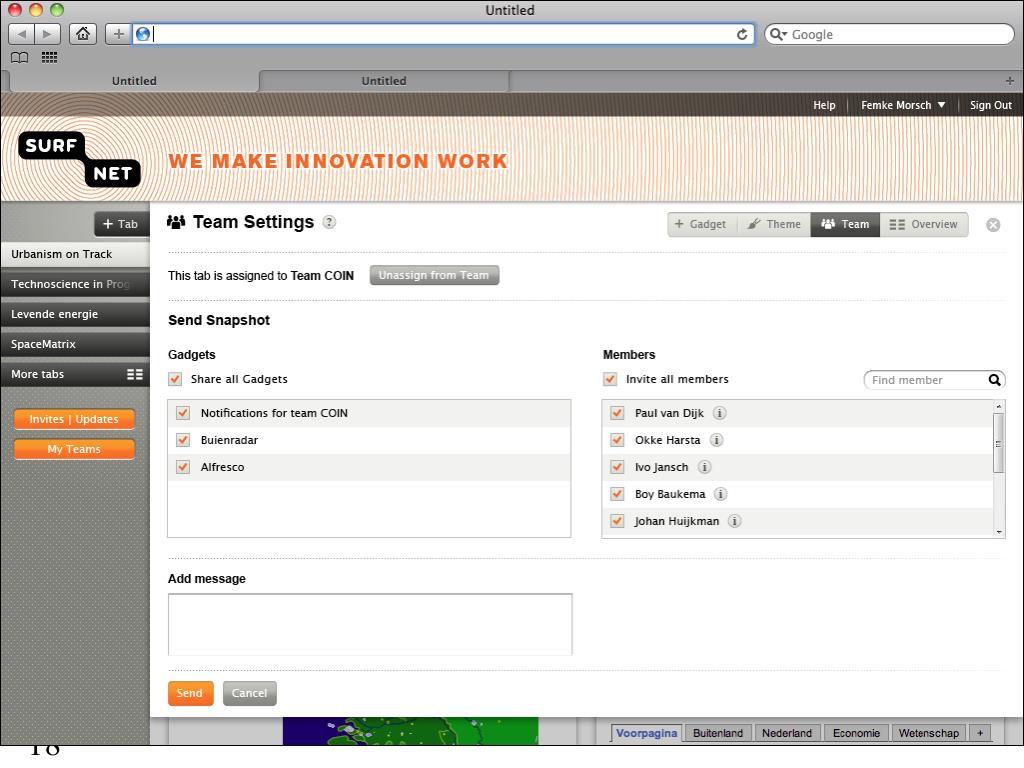
Task: Open tab list icon beside More tabs
Action: [135, 374]
